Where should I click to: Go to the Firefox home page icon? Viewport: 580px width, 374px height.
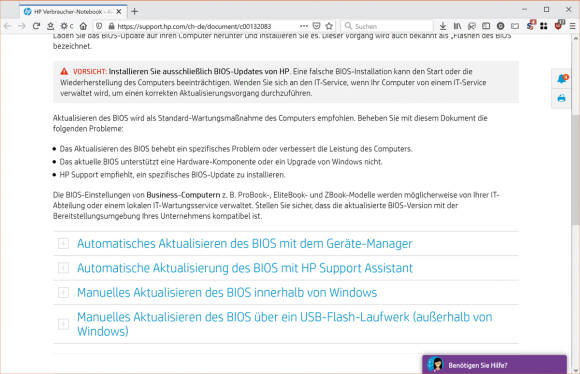[84, 26]
